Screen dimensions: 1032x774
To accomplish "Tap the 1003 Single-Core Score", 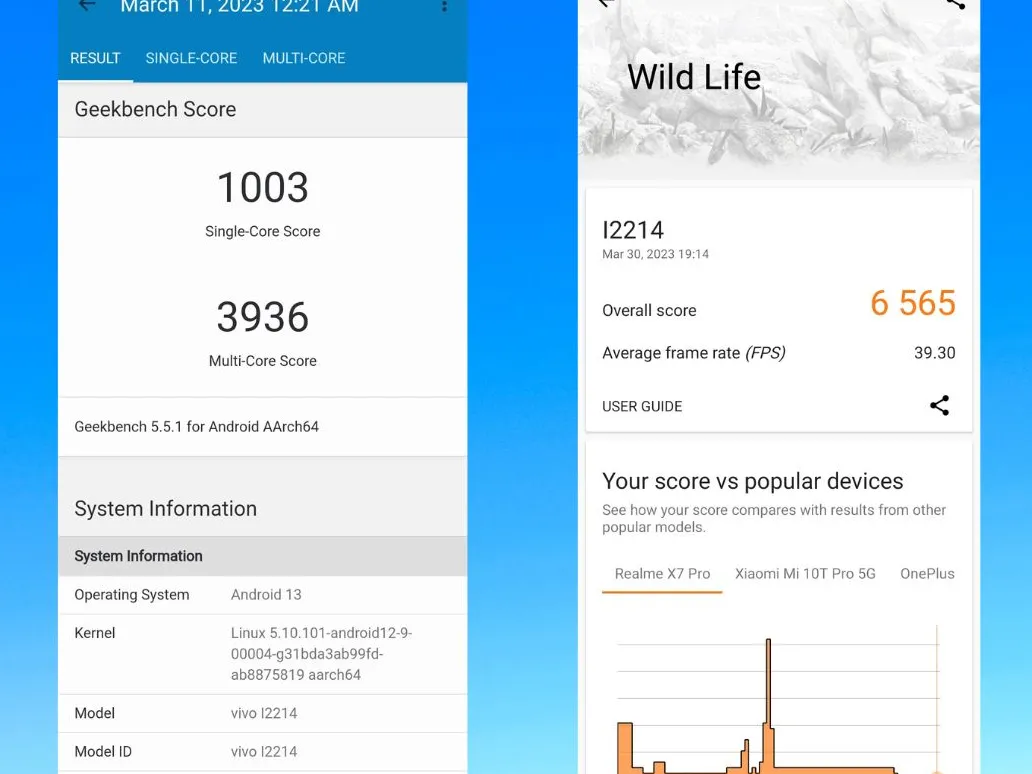I will (263, 188).
